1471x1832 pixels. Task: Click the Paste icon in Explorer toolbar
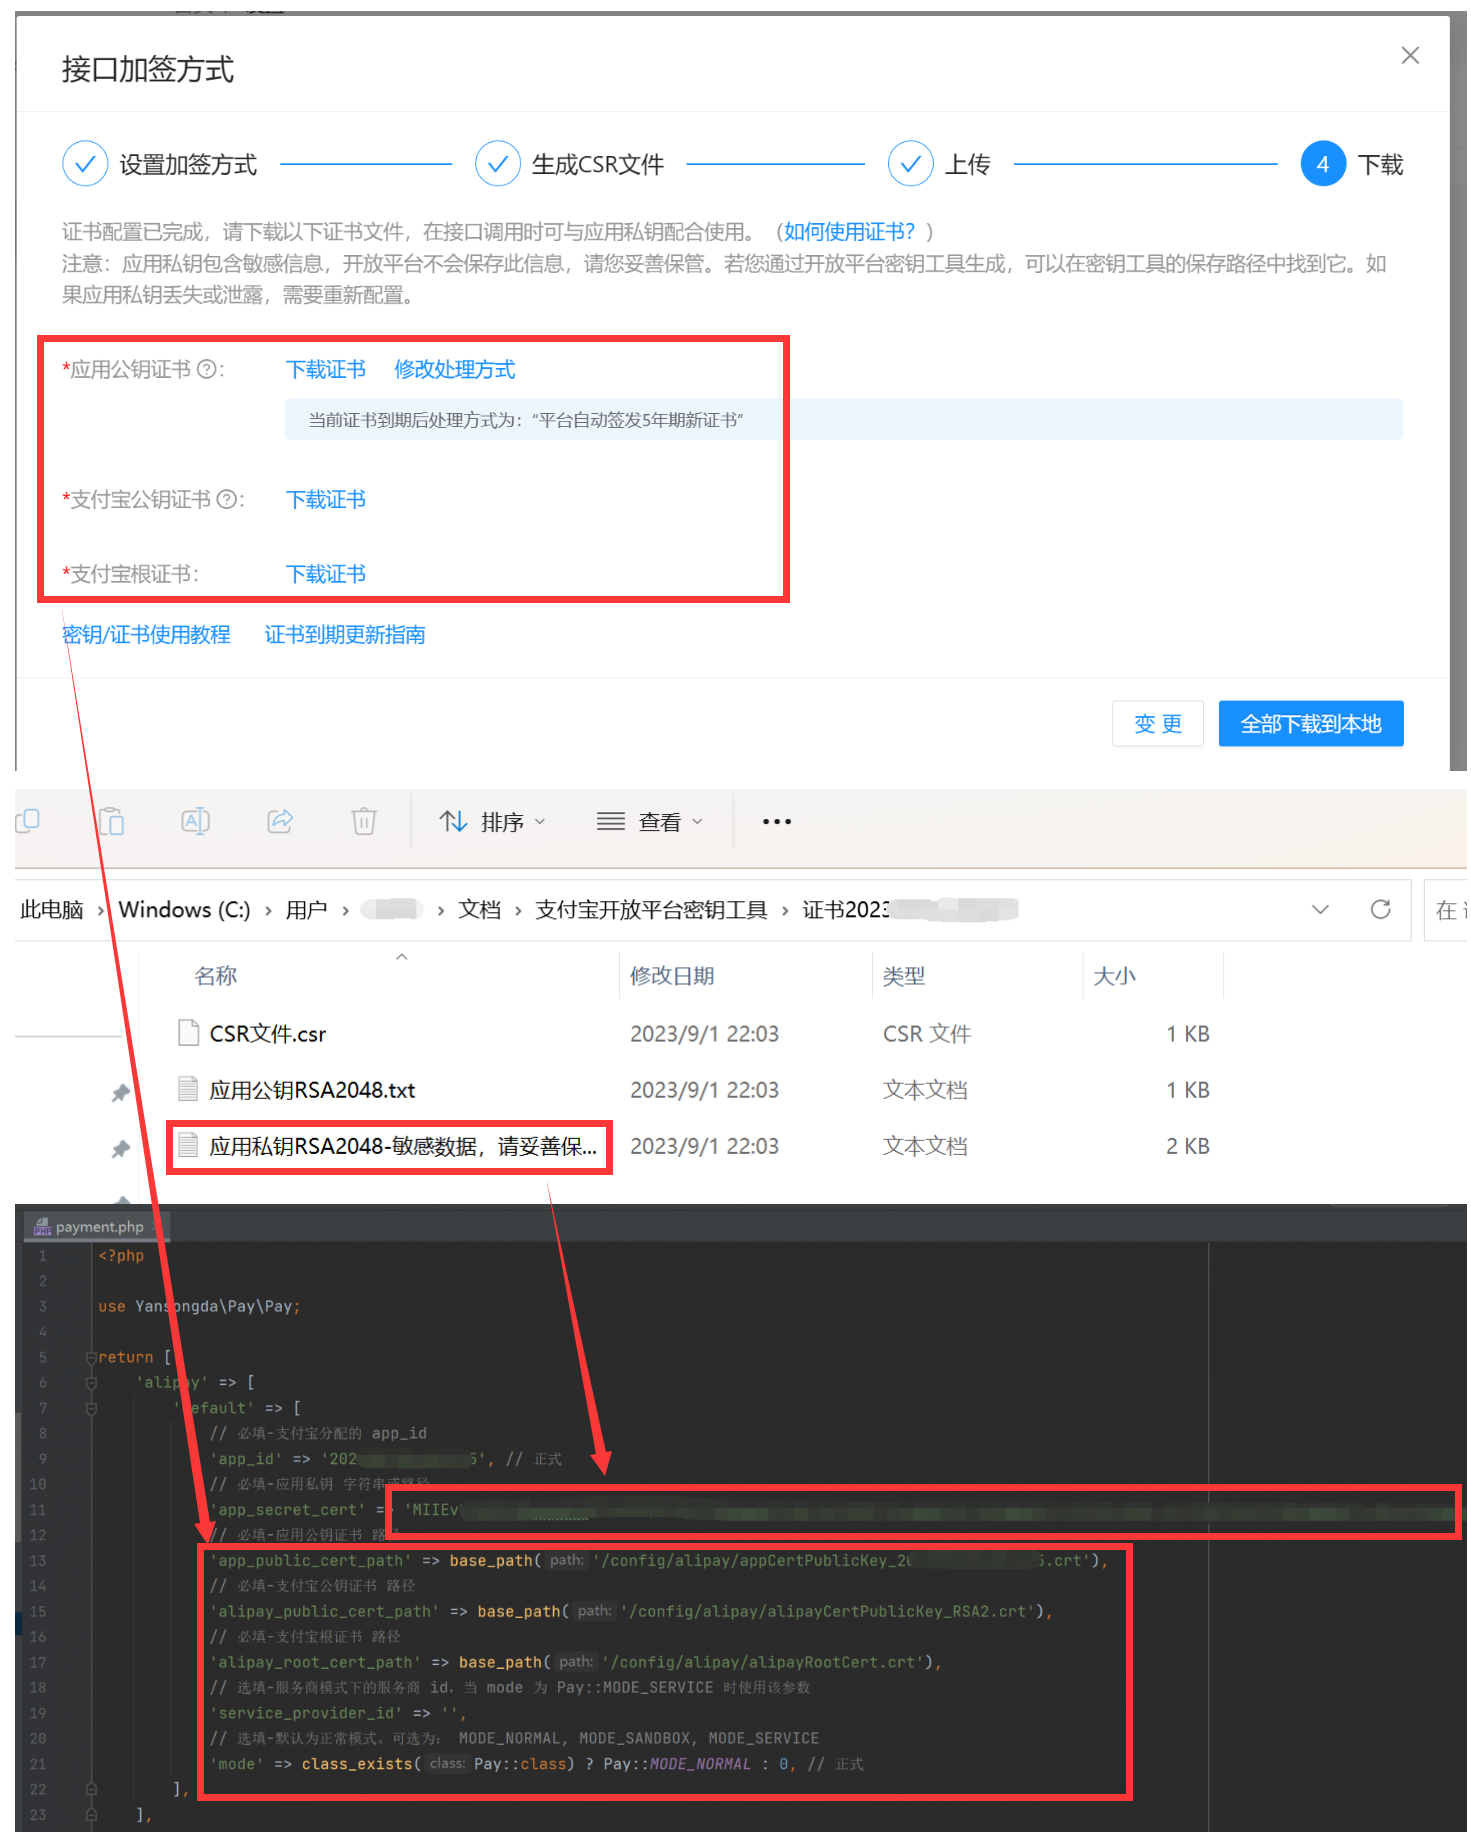point(111,821)
